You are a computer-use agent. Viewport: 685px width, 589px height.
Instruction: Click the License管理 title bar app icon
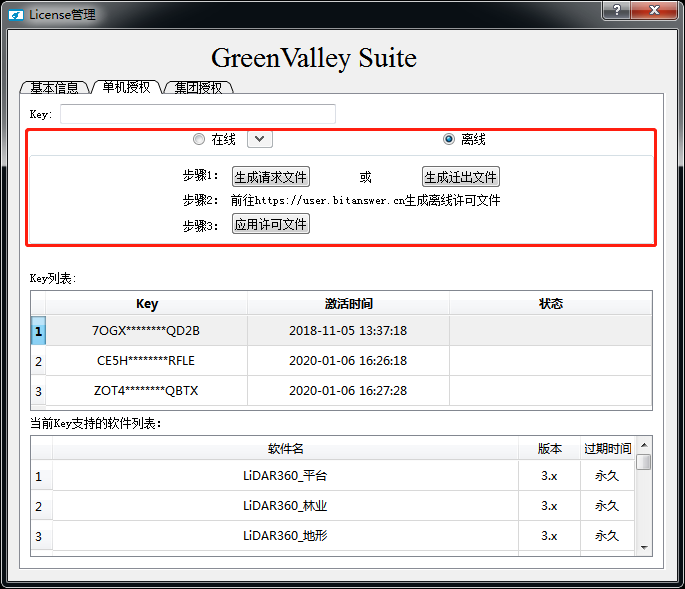pyautogui.click(x=16, y=15)
